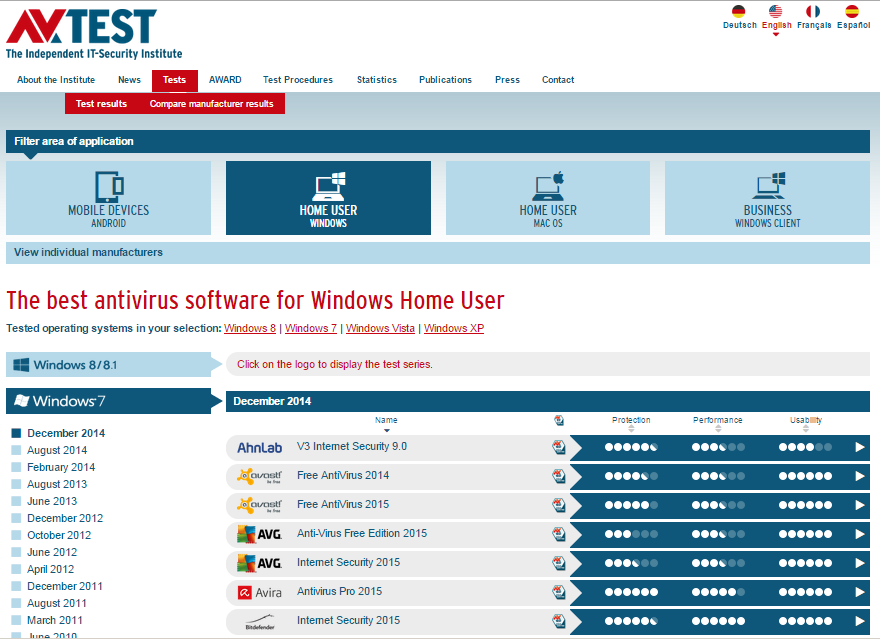The width and height of the screenshot is (880, 639).
Task: Click certificate column header icon
Action: 559,420
